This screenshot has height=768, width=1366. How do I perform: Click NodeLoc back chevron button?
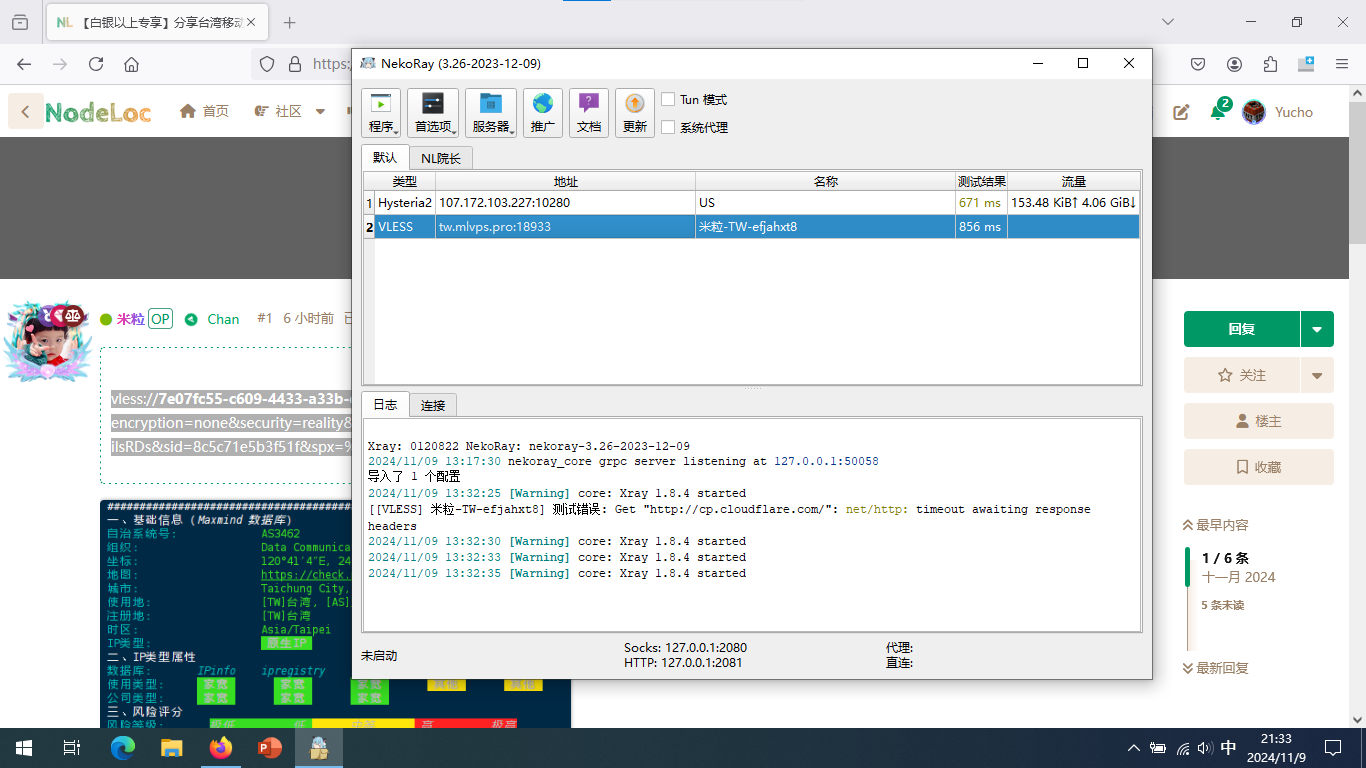(x=25, y=112)
